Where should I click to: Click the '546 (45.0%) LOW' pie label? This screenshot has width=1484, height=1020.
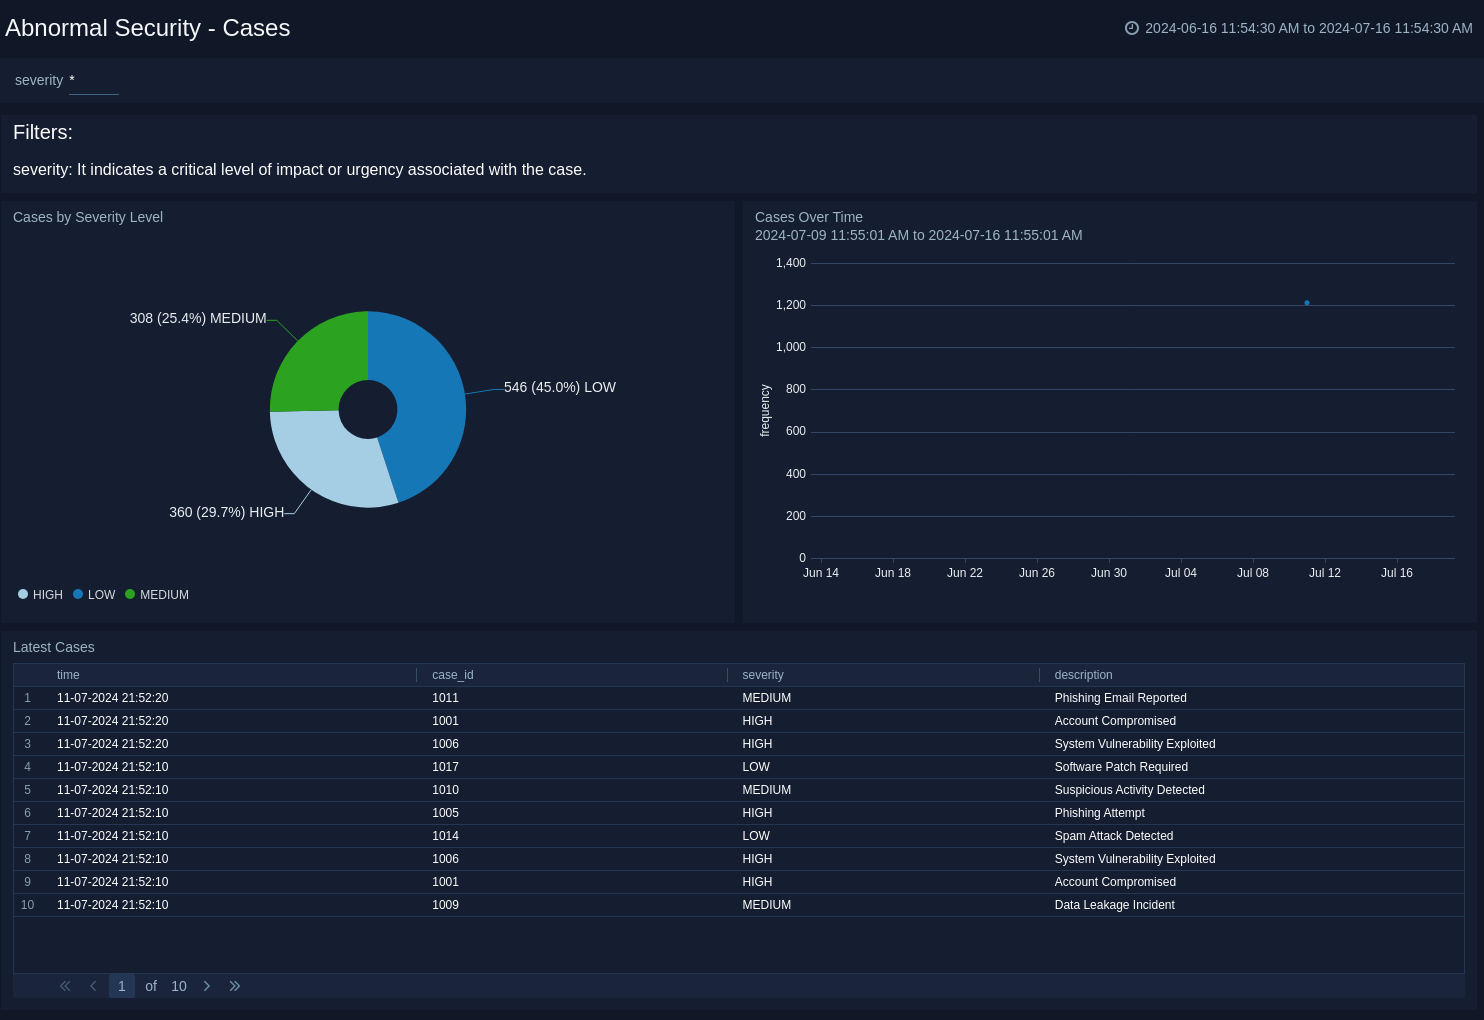click(x=560, y=387)
